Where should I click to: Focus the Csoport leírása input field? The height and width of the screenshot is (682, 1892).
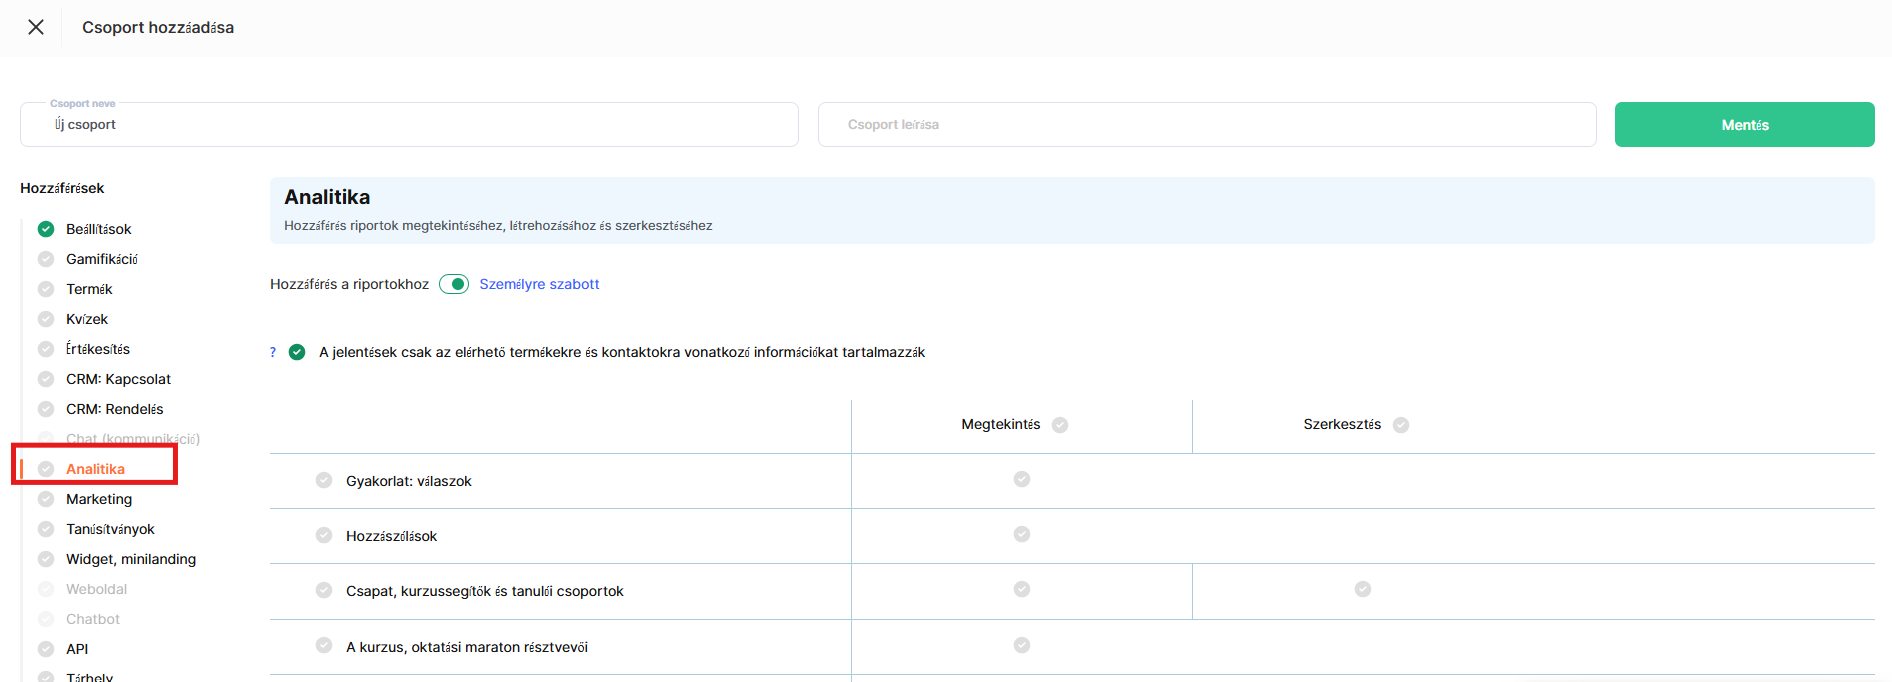[1207, 125]
